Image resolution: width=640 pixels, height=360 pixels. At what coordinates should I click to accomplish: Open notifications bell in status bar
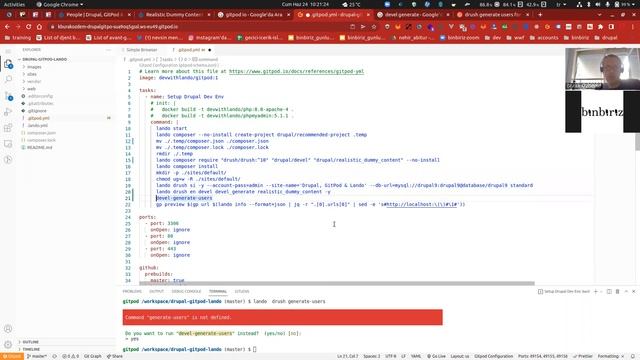633,356
